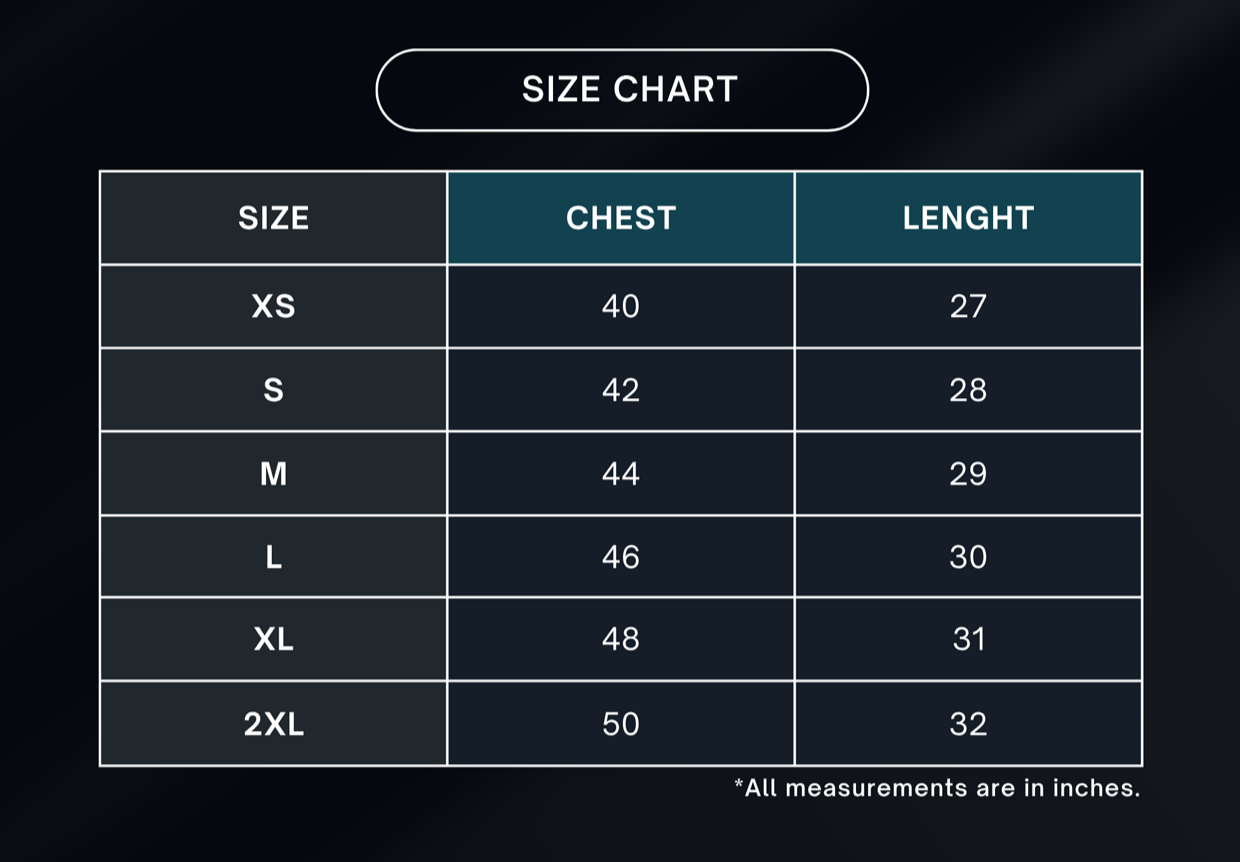
Task: Click length value 27 for XS
Action: click(x=968, y=306)
